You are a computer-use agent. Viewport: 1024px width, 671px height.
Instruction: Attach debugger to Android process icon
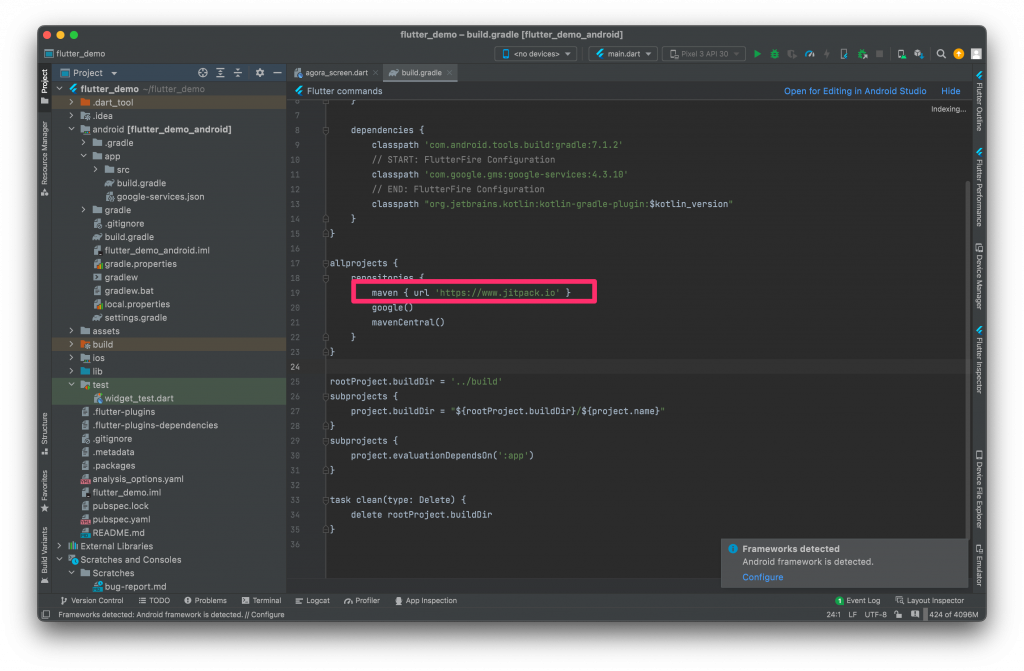click(x=862, y=54)
